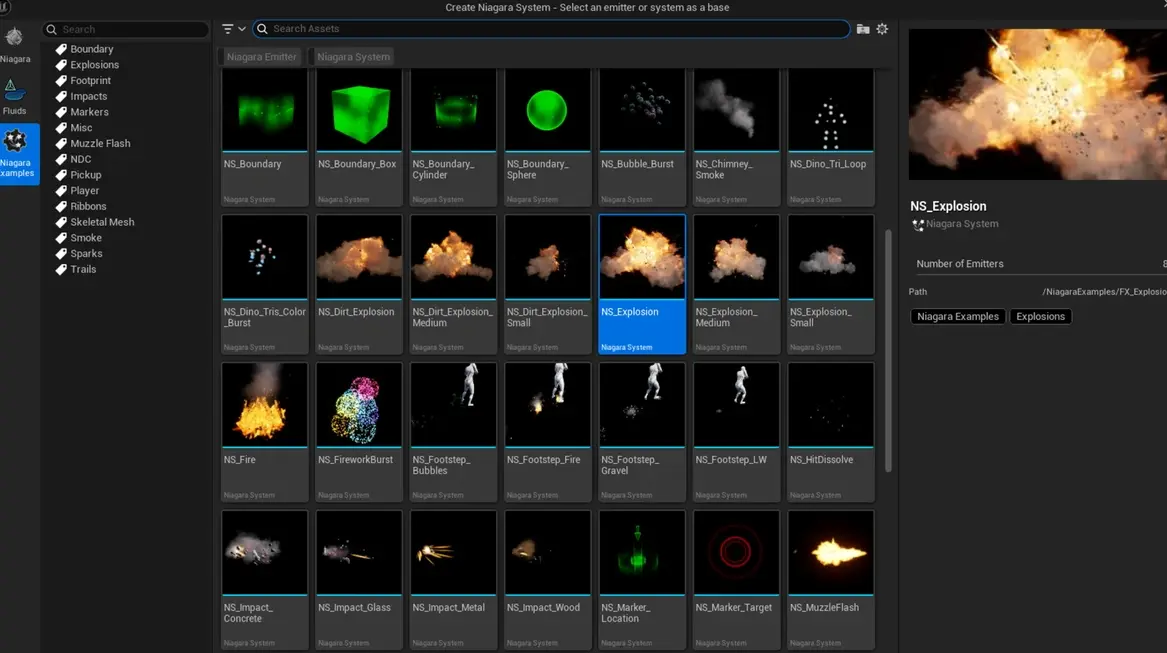Click the Ribbons tag icon
This screenshot has width=1167, height=653.
(x=61, y=207)
